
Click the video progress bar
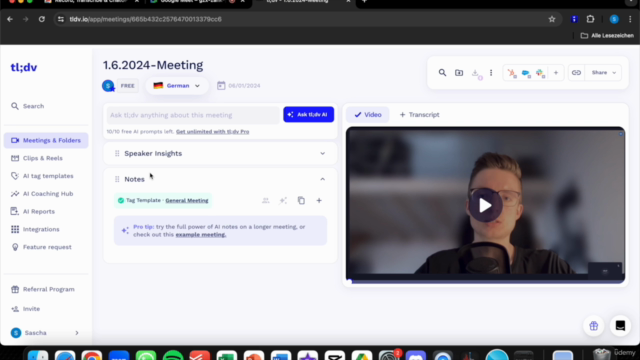click(x=485, y=281)
